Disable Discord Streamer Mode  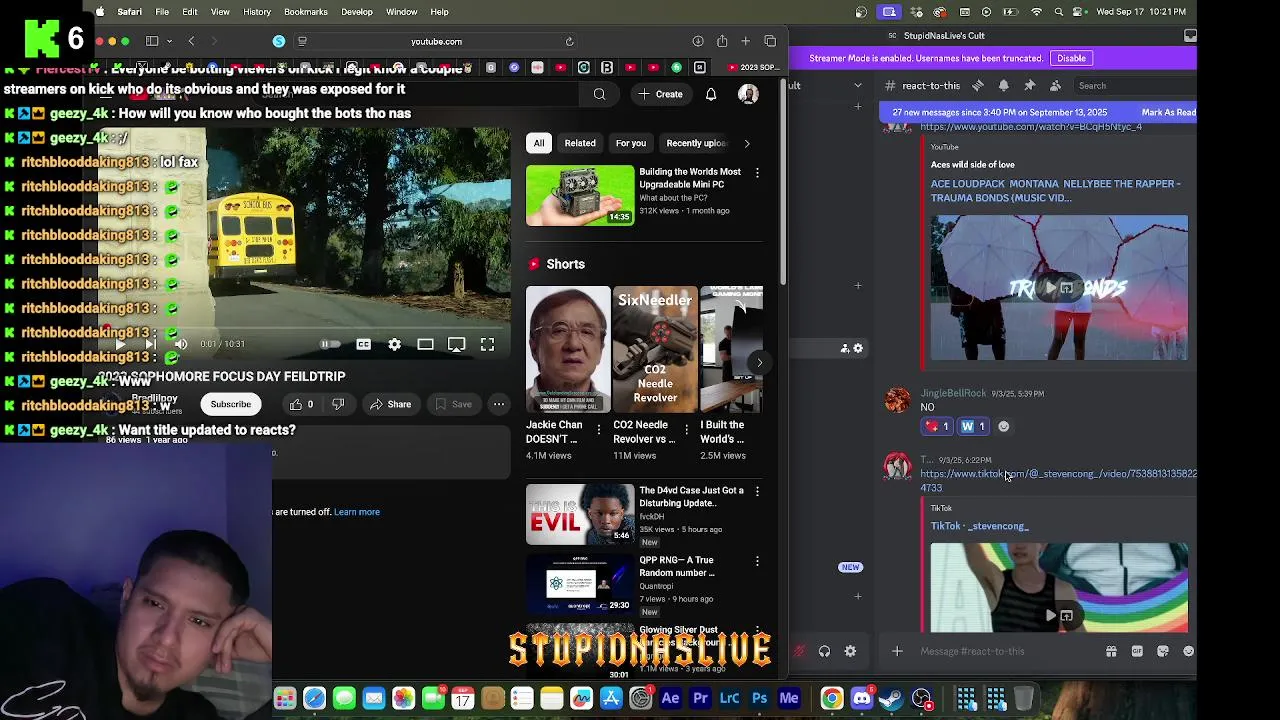pos(1071,58)
